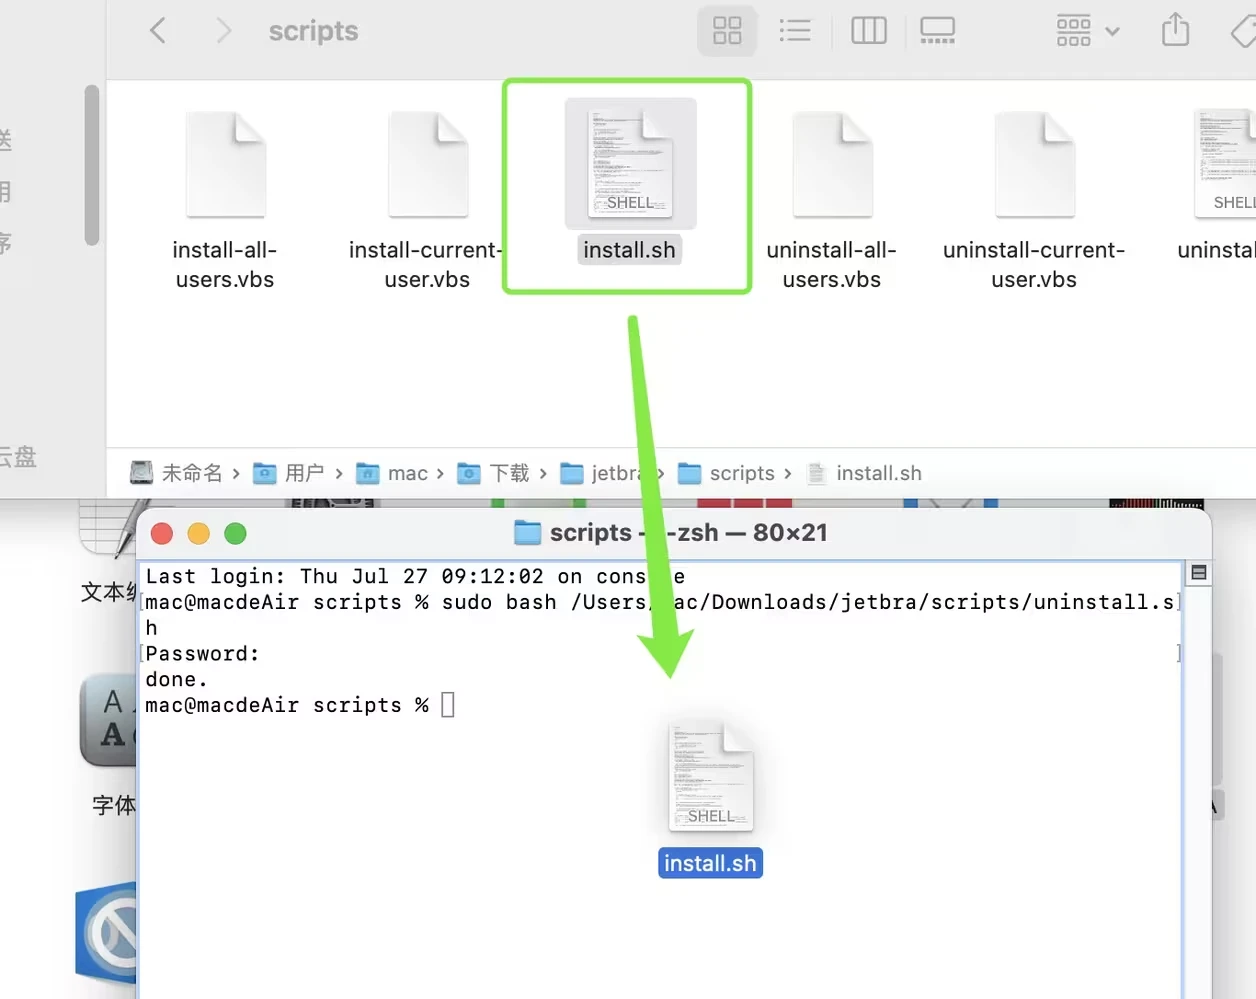Click the Finder Share toolbar icon
The image size is (1256, 999).
(x=1176, y=30)
